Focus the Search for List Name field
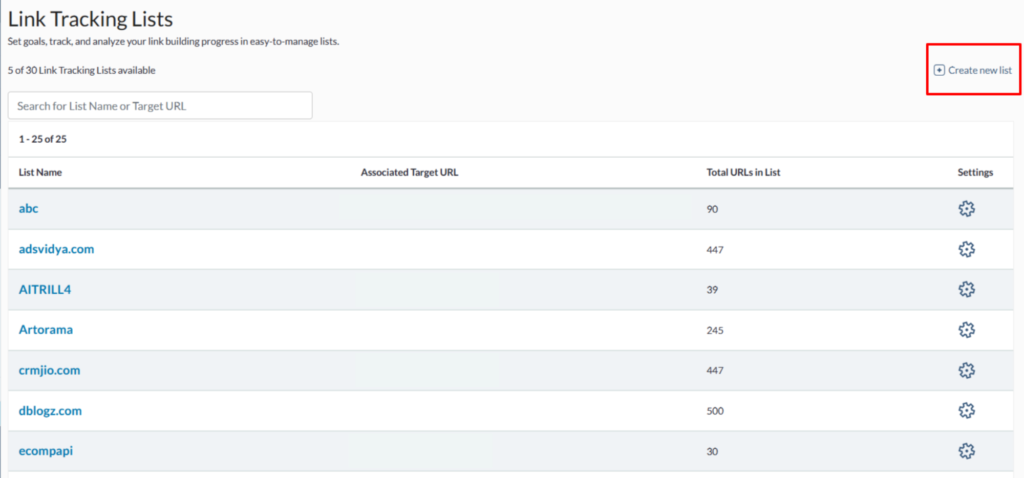 pyautogui.click(x=160, y=105)
